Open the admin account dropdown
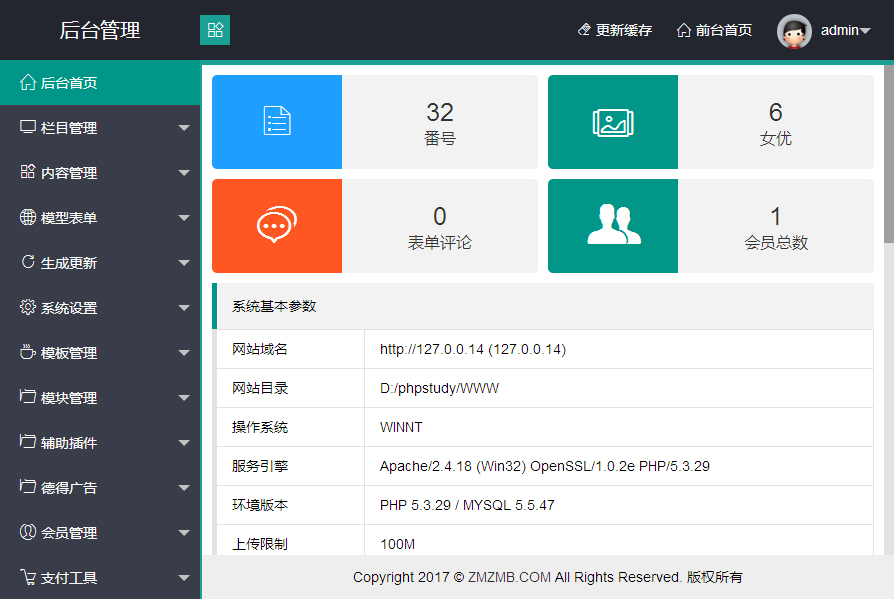The height and width of the screenshot is (599, 894). coord(845,31)
